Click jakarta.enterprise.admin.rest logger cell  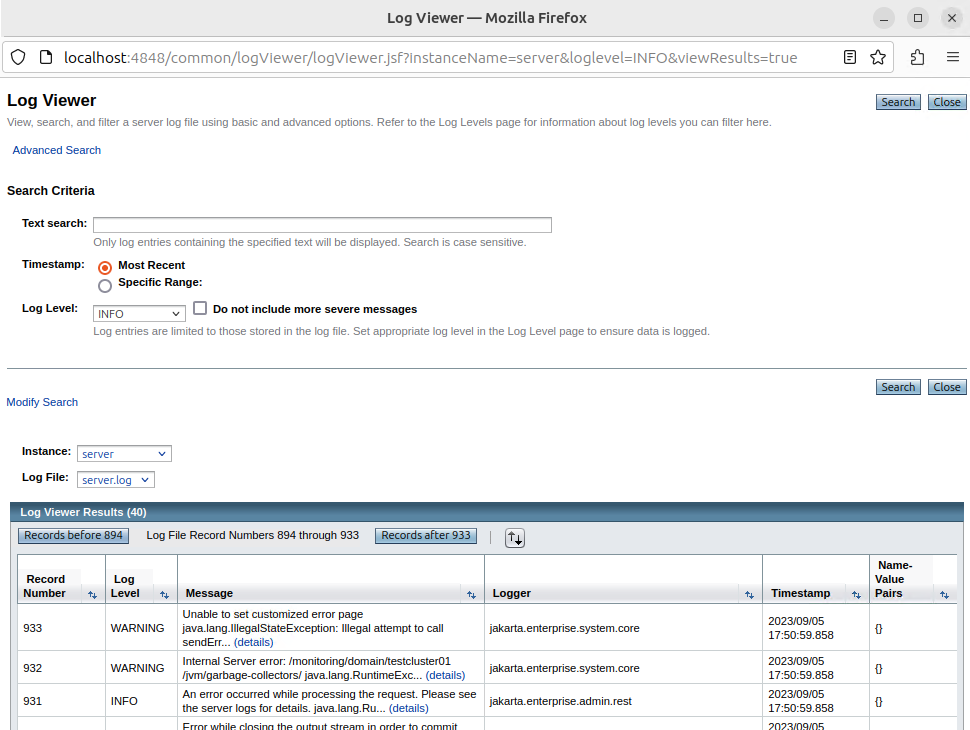(623, 701)
